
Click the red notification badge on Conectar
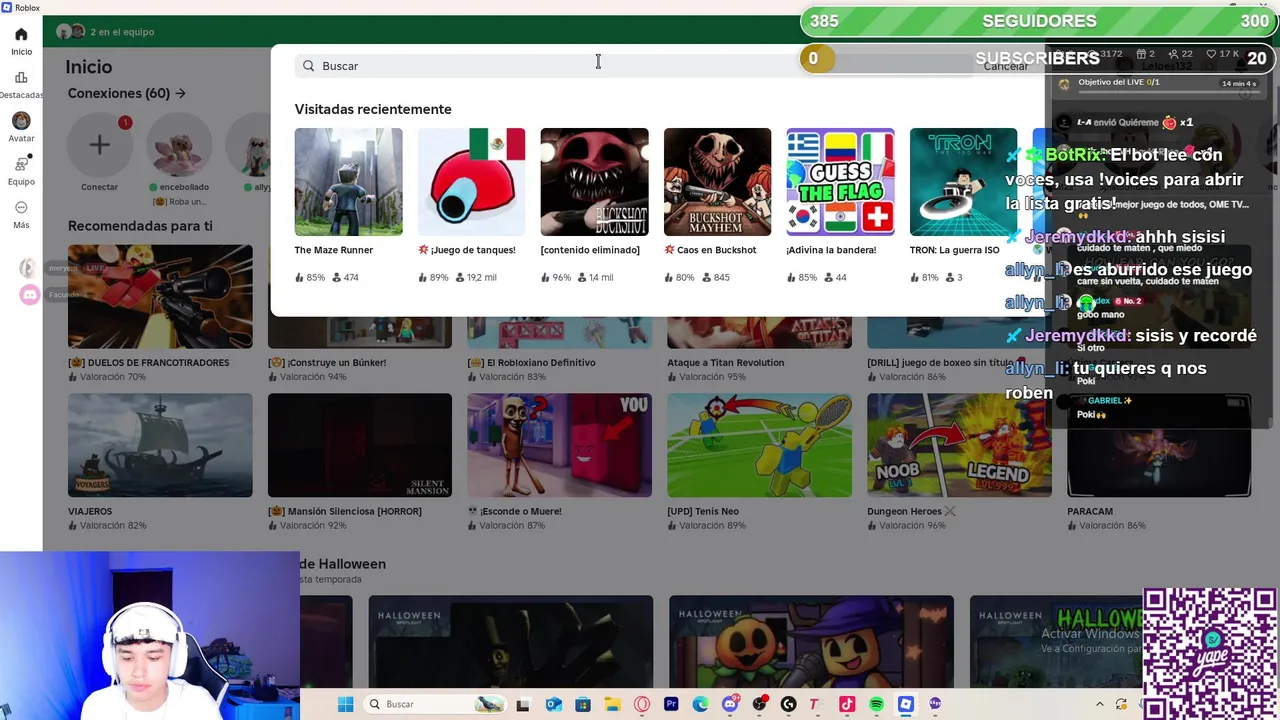pyautogui.click(x=125, y=123)
